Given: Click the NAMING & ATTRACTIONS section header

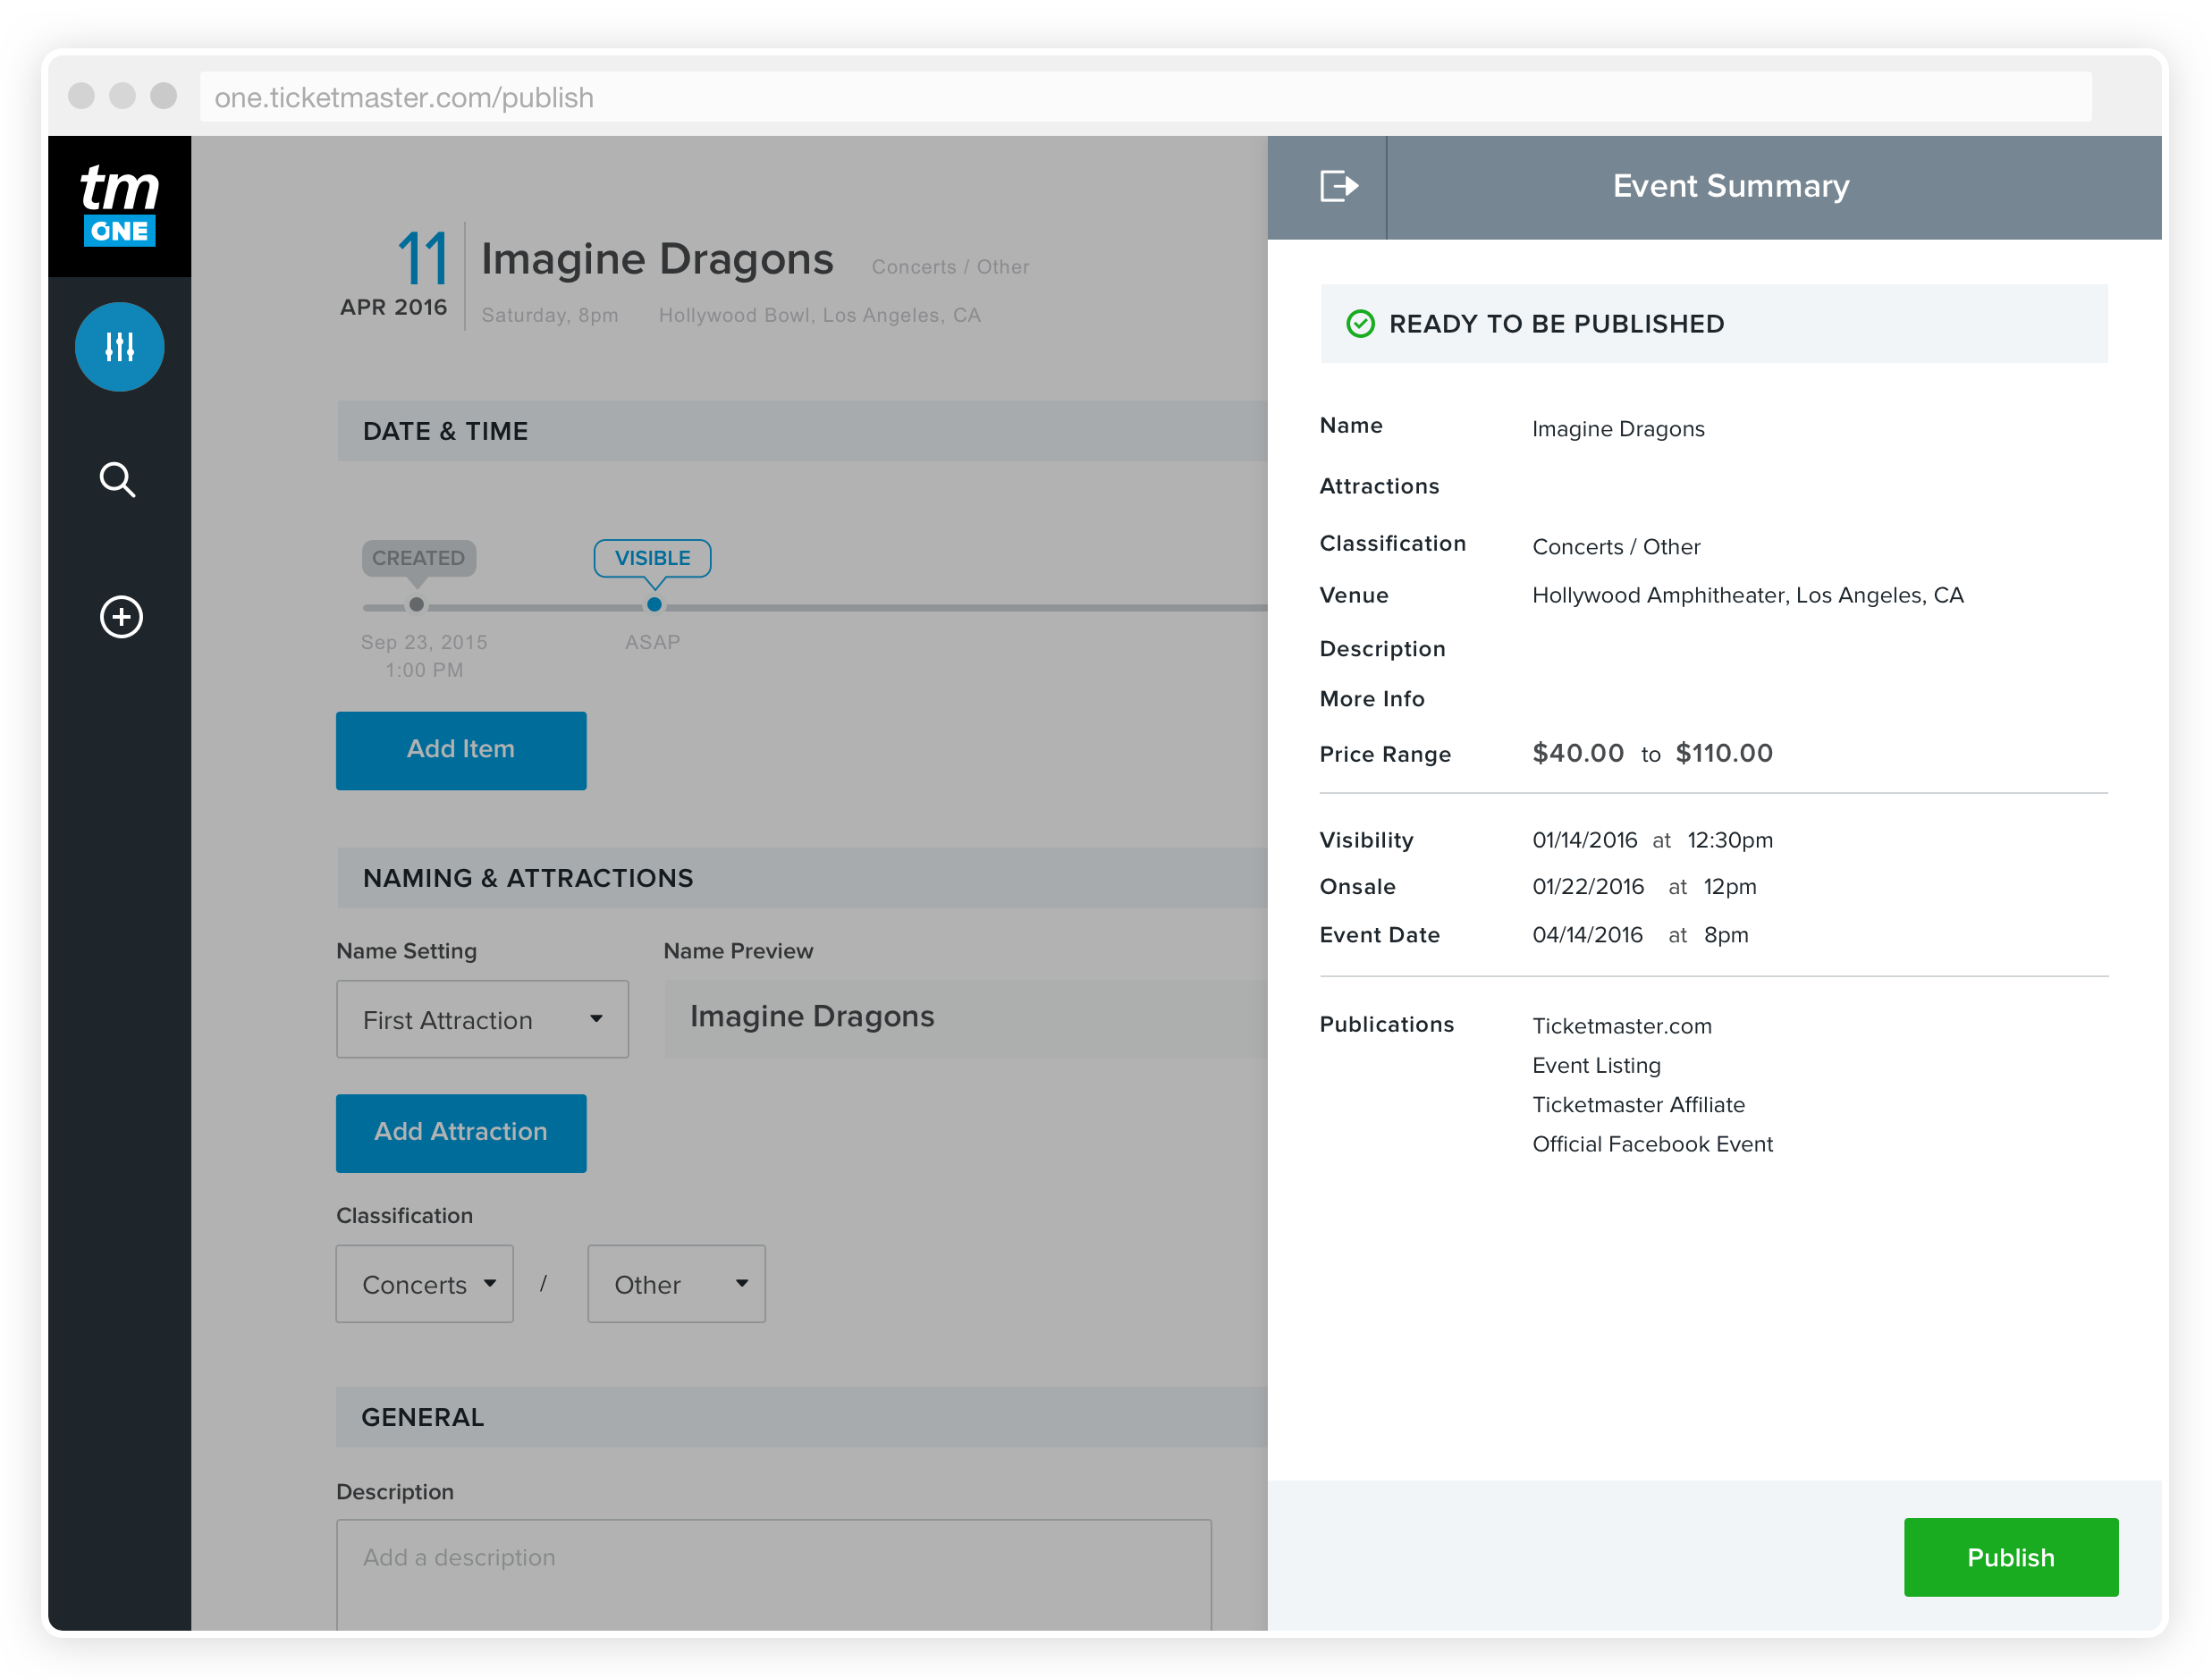Looking at the screenshot, I should [x=802, y=878].
